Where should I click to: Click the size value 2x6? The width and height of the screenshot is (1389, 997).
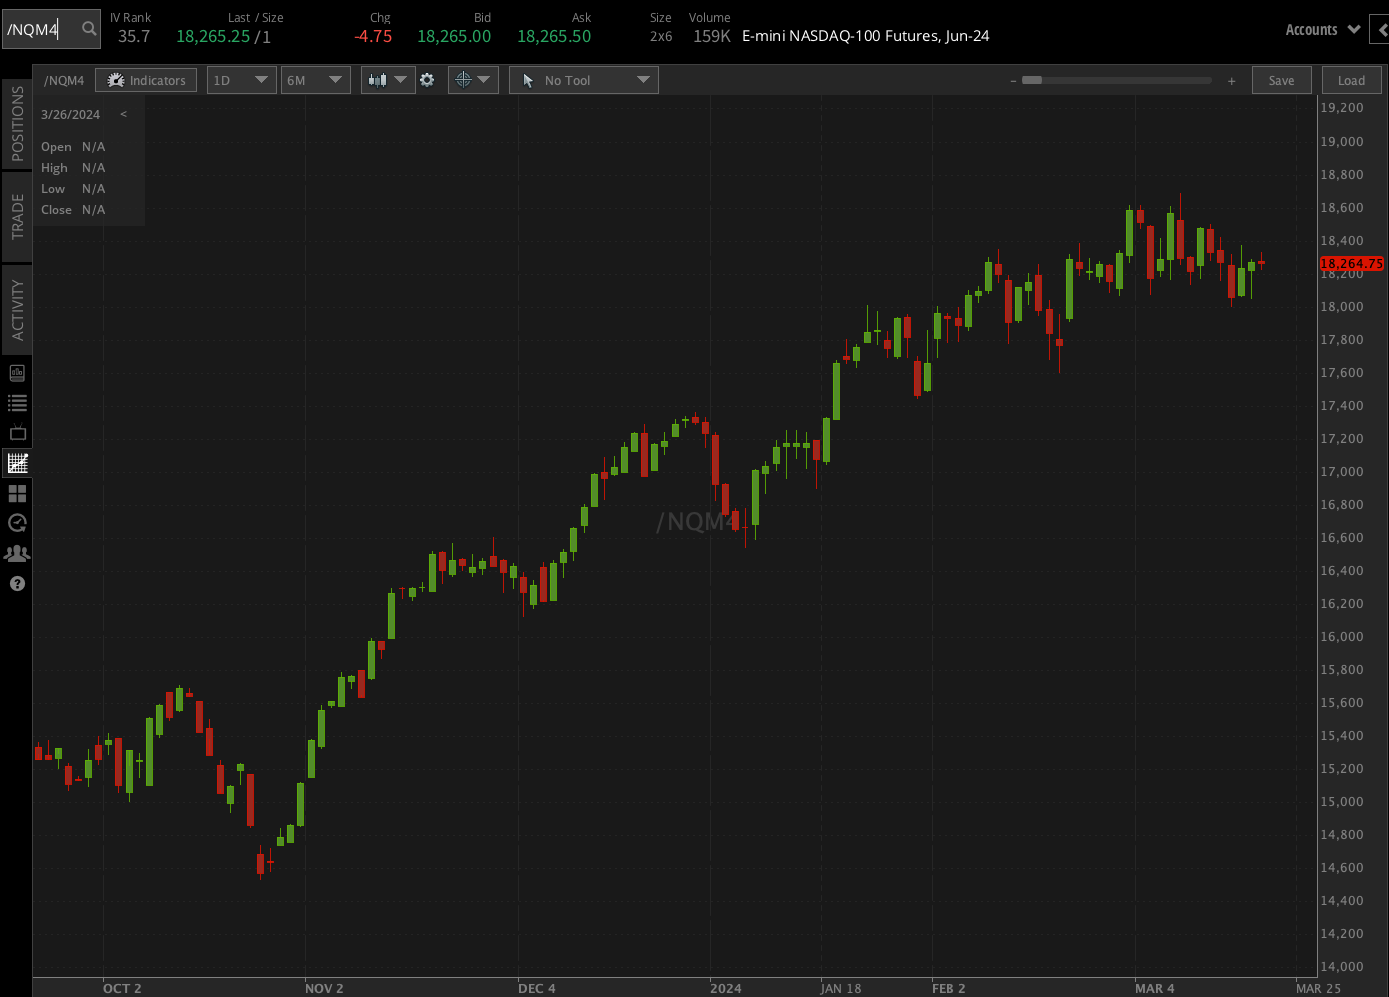pyautogui.click(x=661, y=36)
